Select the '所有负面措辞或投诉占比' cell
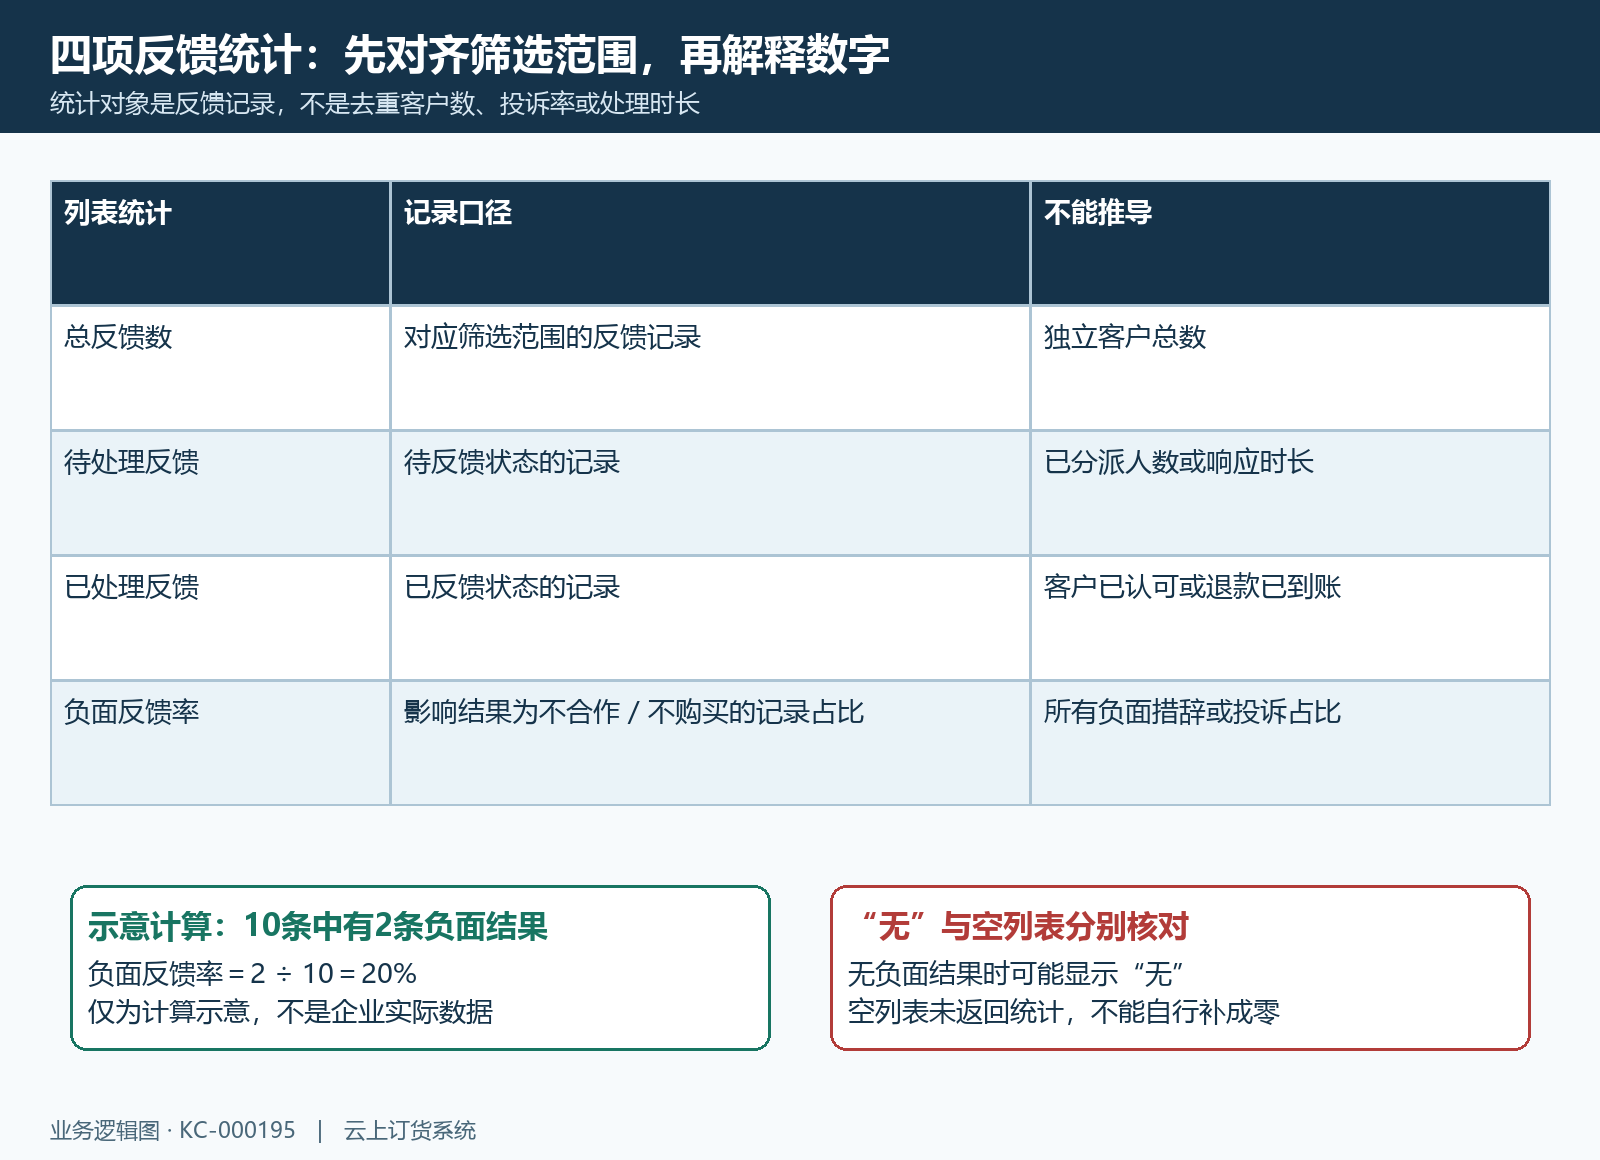The width and height of the screenshot is (1600, 1160). (x=1290, y=743)
